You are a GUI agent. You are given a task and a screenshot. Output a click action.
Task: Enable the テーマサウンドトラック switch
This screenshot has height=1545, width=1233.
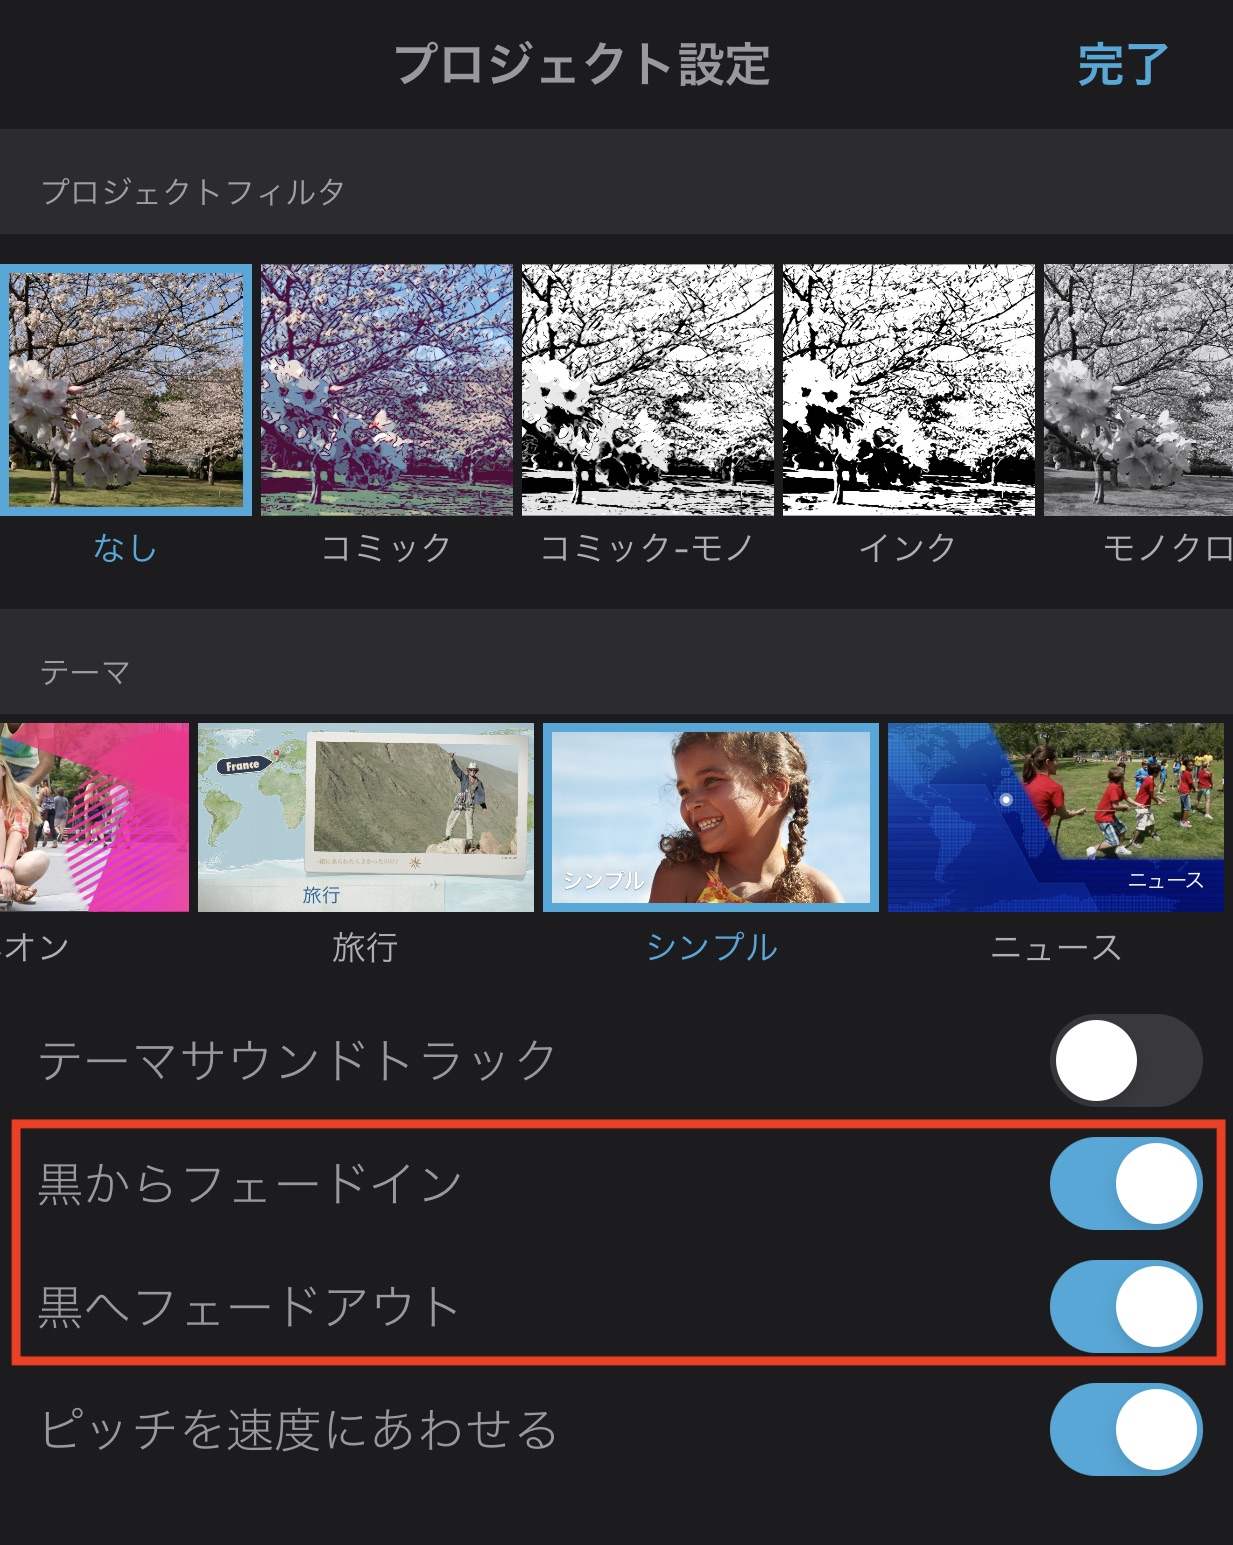coord(1126,1060)
